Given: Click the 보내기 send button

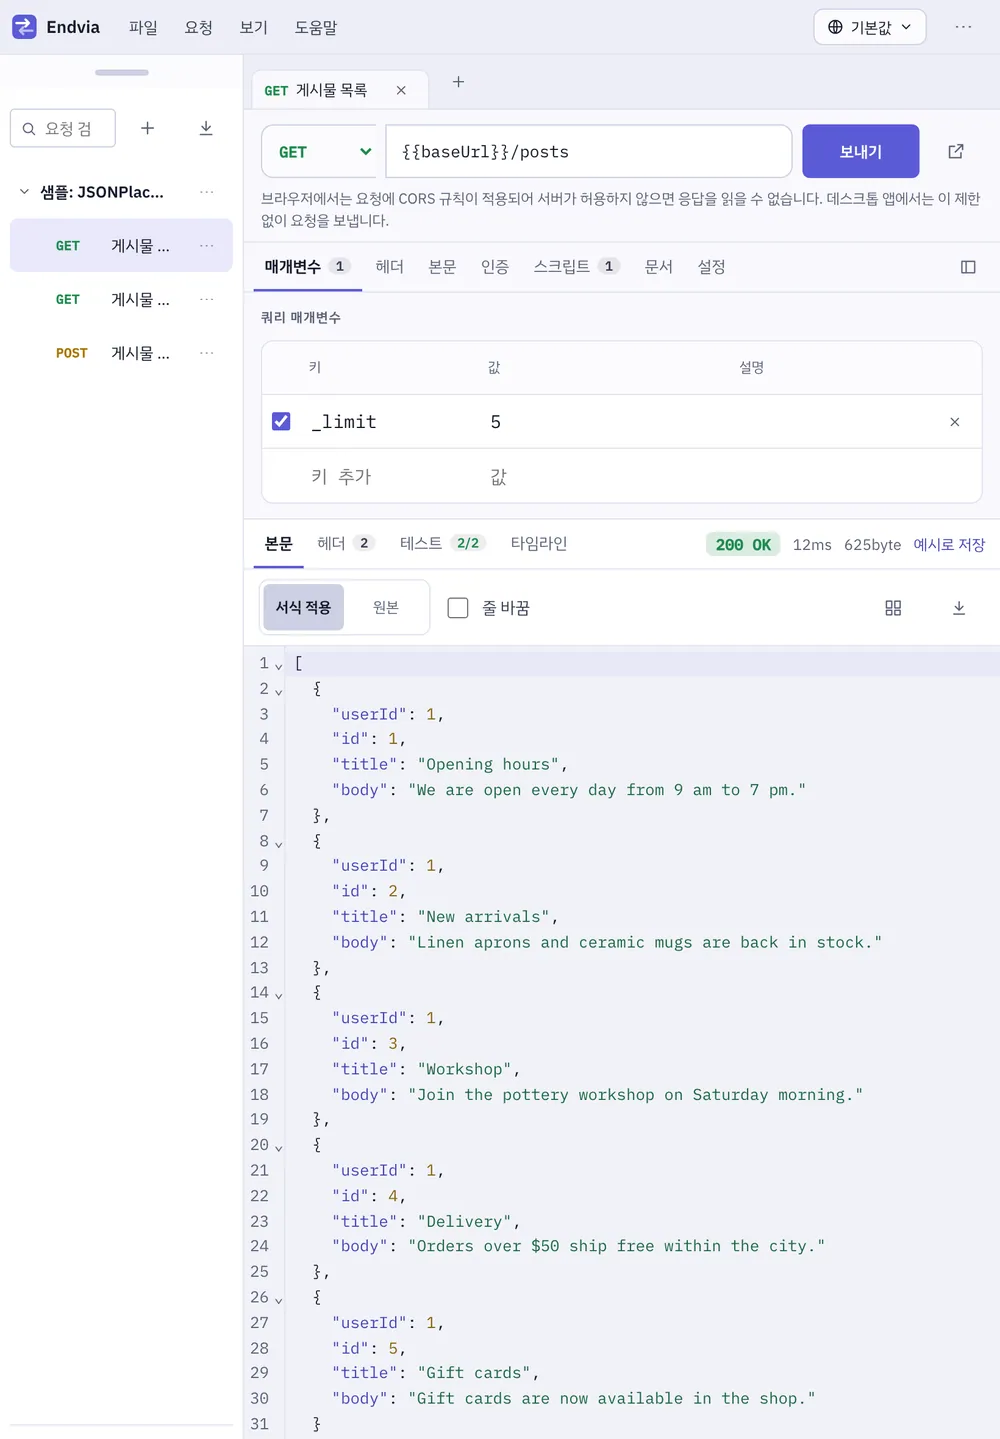Looking at the screenshot, I should (x=861, y=151).
